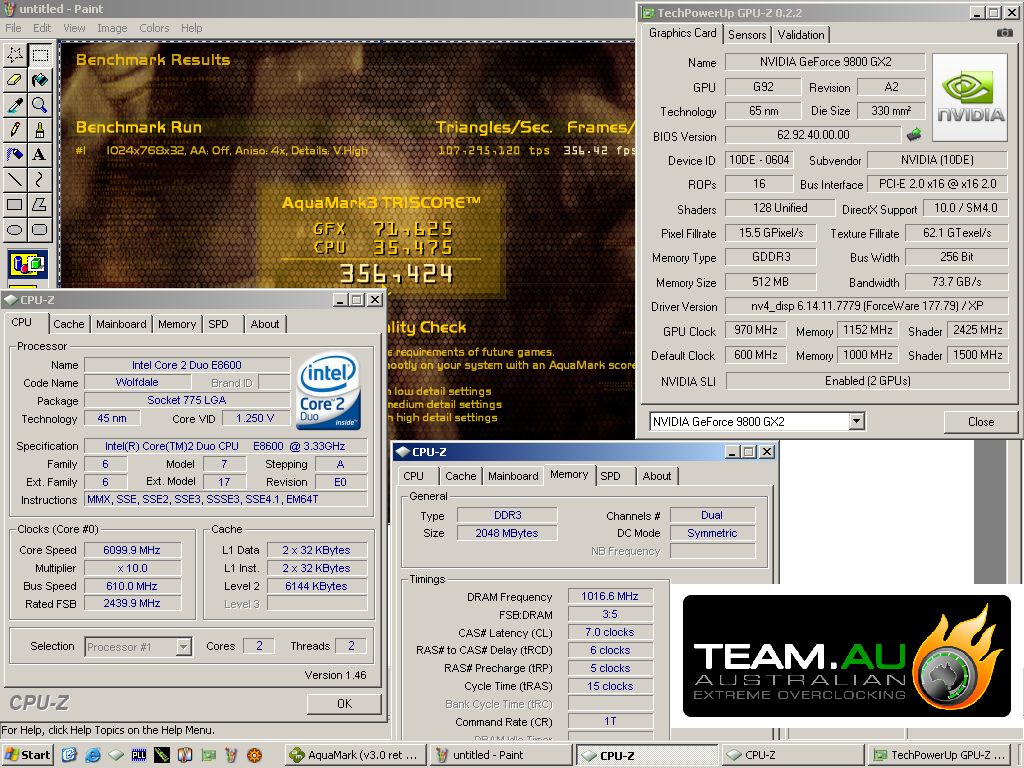The width and height of the screenshot is (1024, 768).
Task: Open the View menu in Paint
Action: pos(74,28)
